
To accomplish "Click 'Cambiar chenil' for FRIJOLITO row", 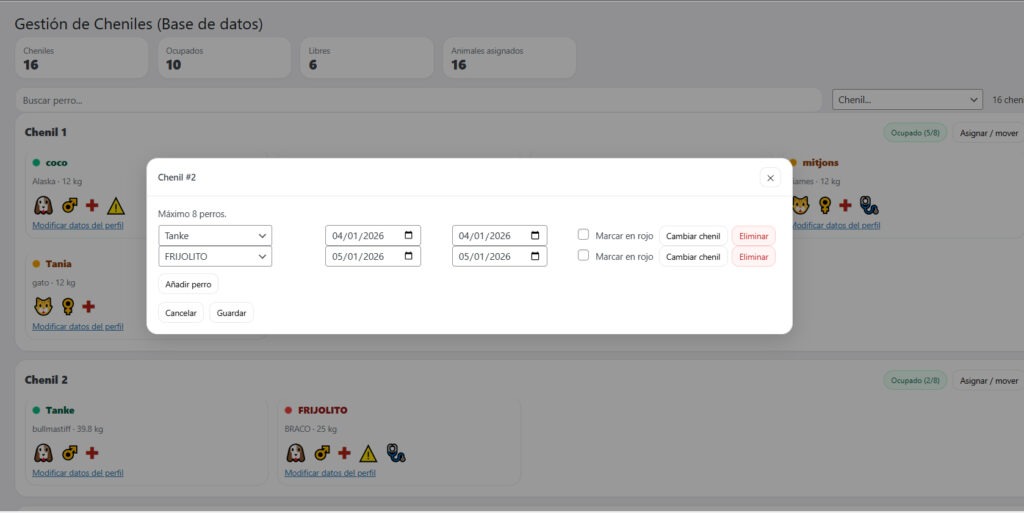I will pyautogui.click(x=693, y=256).
